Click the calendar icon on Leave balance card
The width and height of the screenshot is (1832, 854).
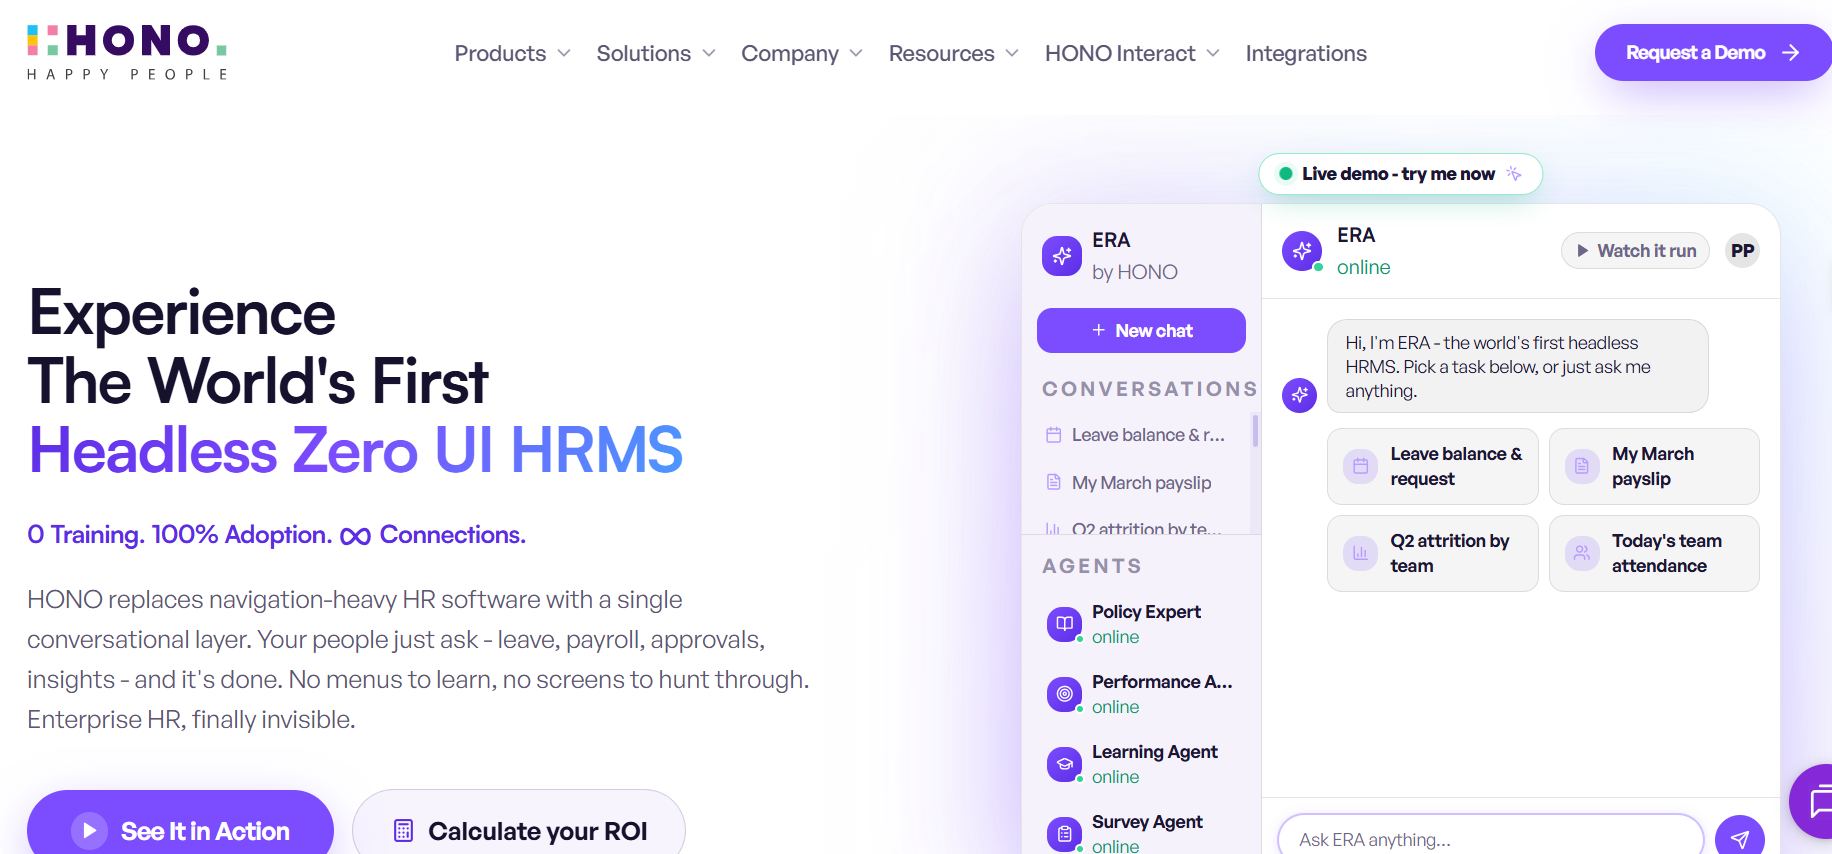point(1360,466)
